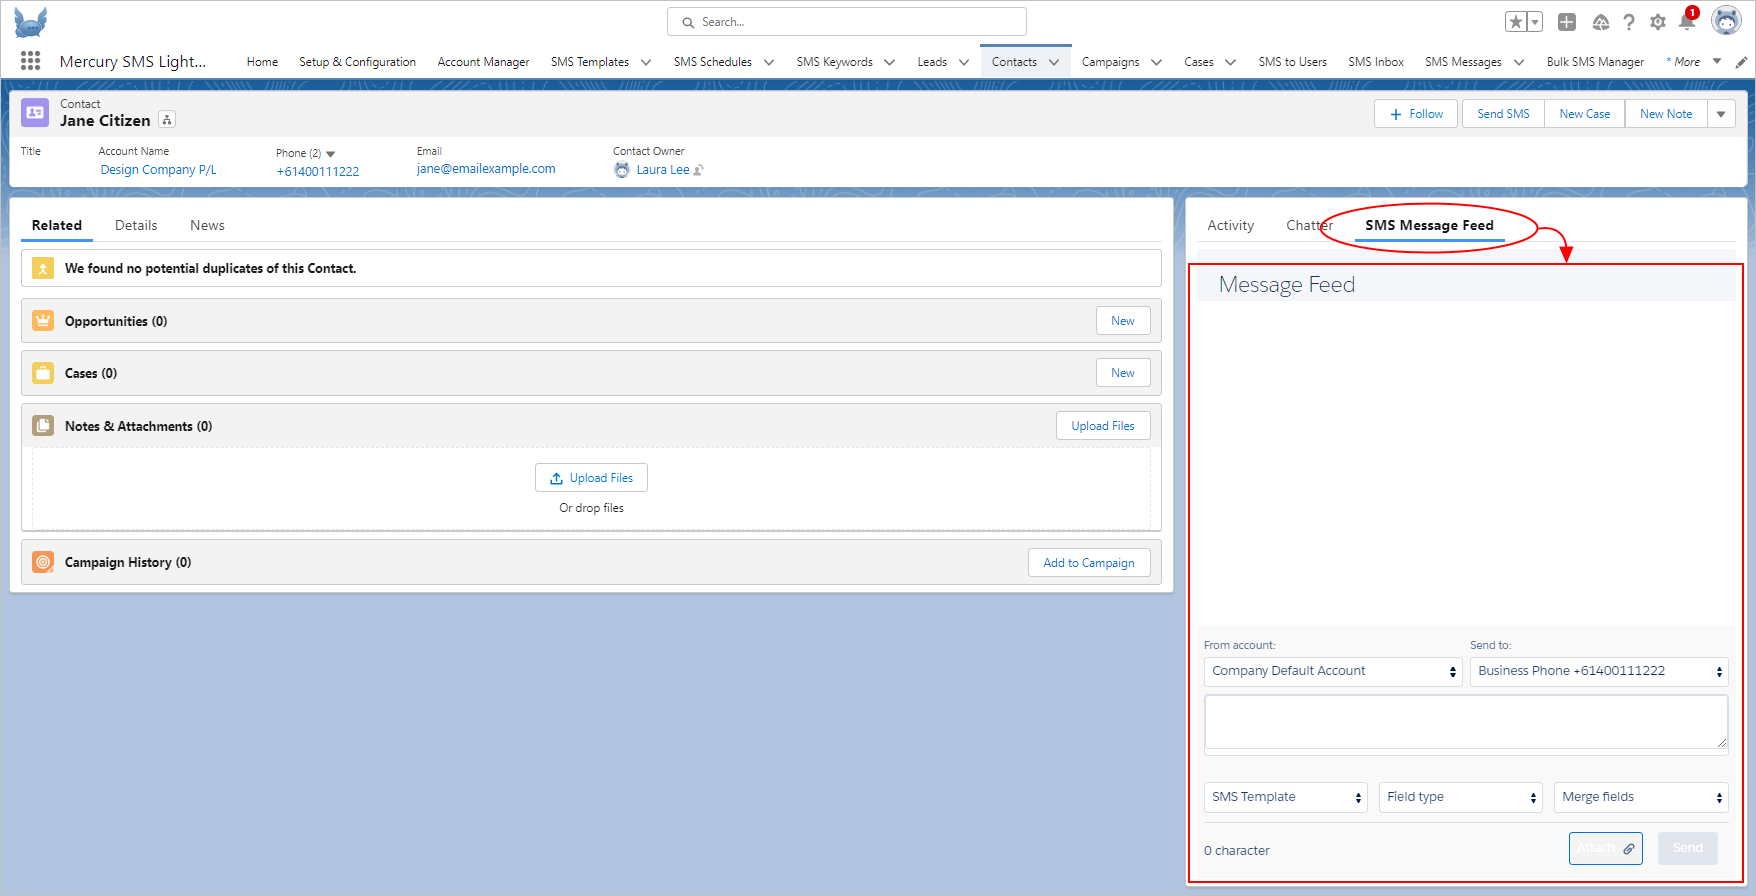Open the Phone (2) dropdown arrow
Viewport: 1756px width, 896px height.
(331, 154)
